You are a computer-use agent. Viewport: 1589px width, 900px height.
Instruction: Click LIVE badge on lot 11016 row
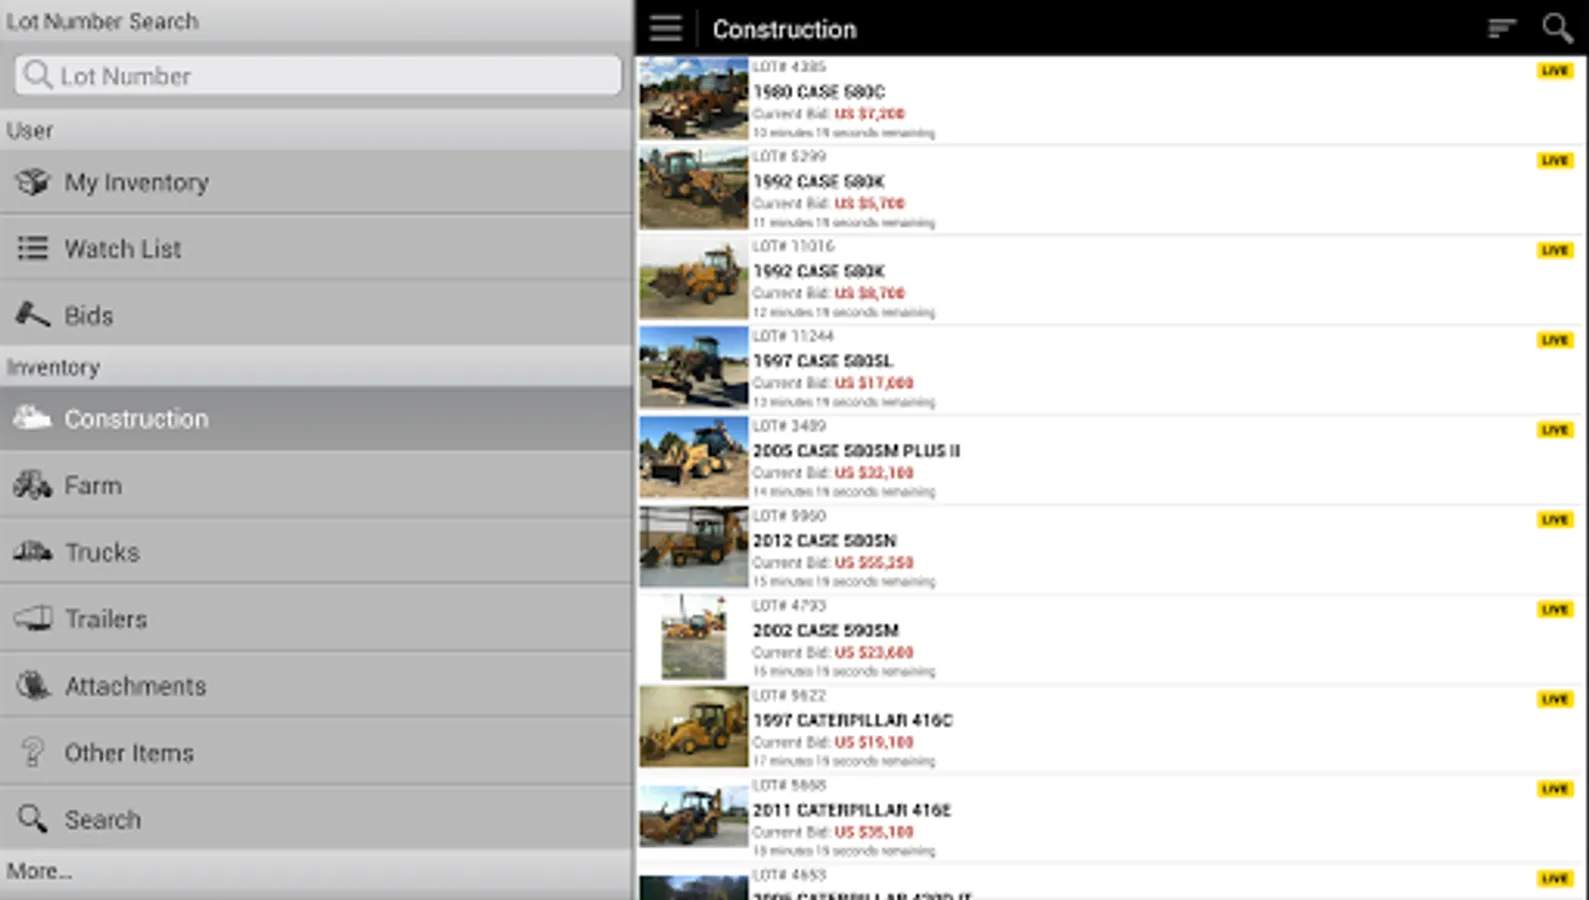[x=1555, y=251]
